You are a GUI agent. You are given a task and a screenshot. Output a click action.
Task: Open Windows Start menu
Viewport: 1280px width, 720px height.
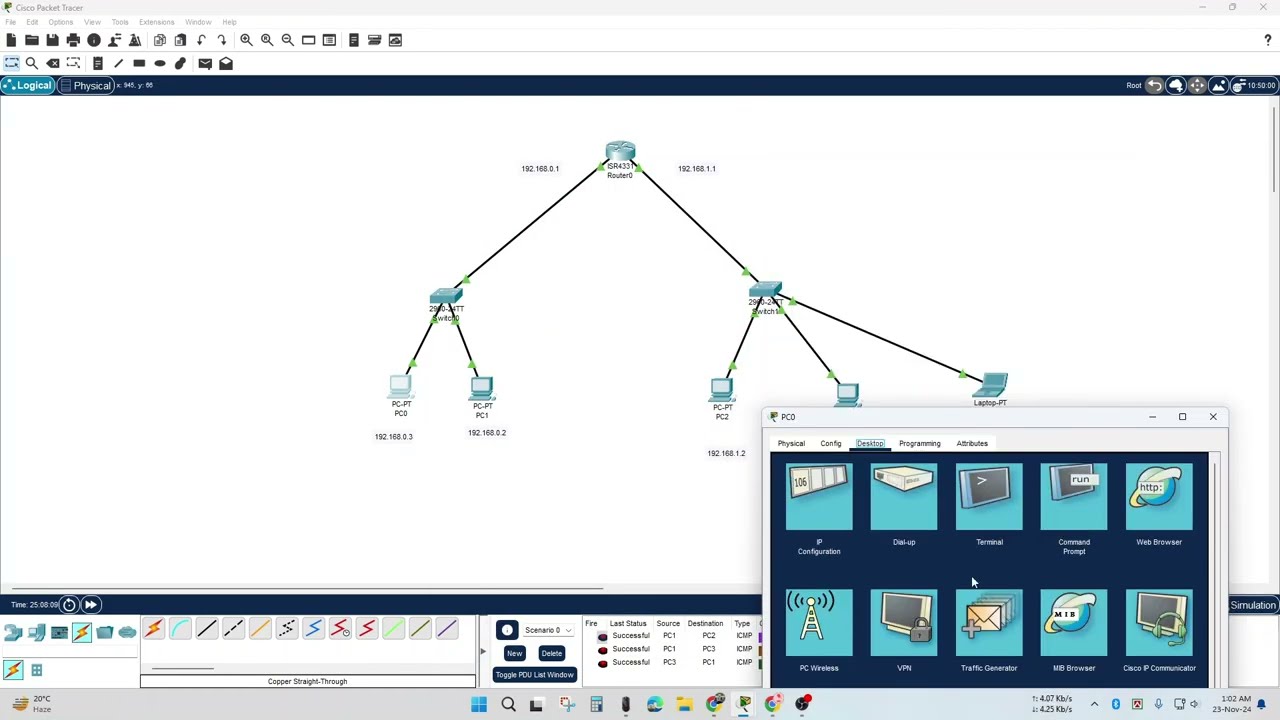pos(479,705)
